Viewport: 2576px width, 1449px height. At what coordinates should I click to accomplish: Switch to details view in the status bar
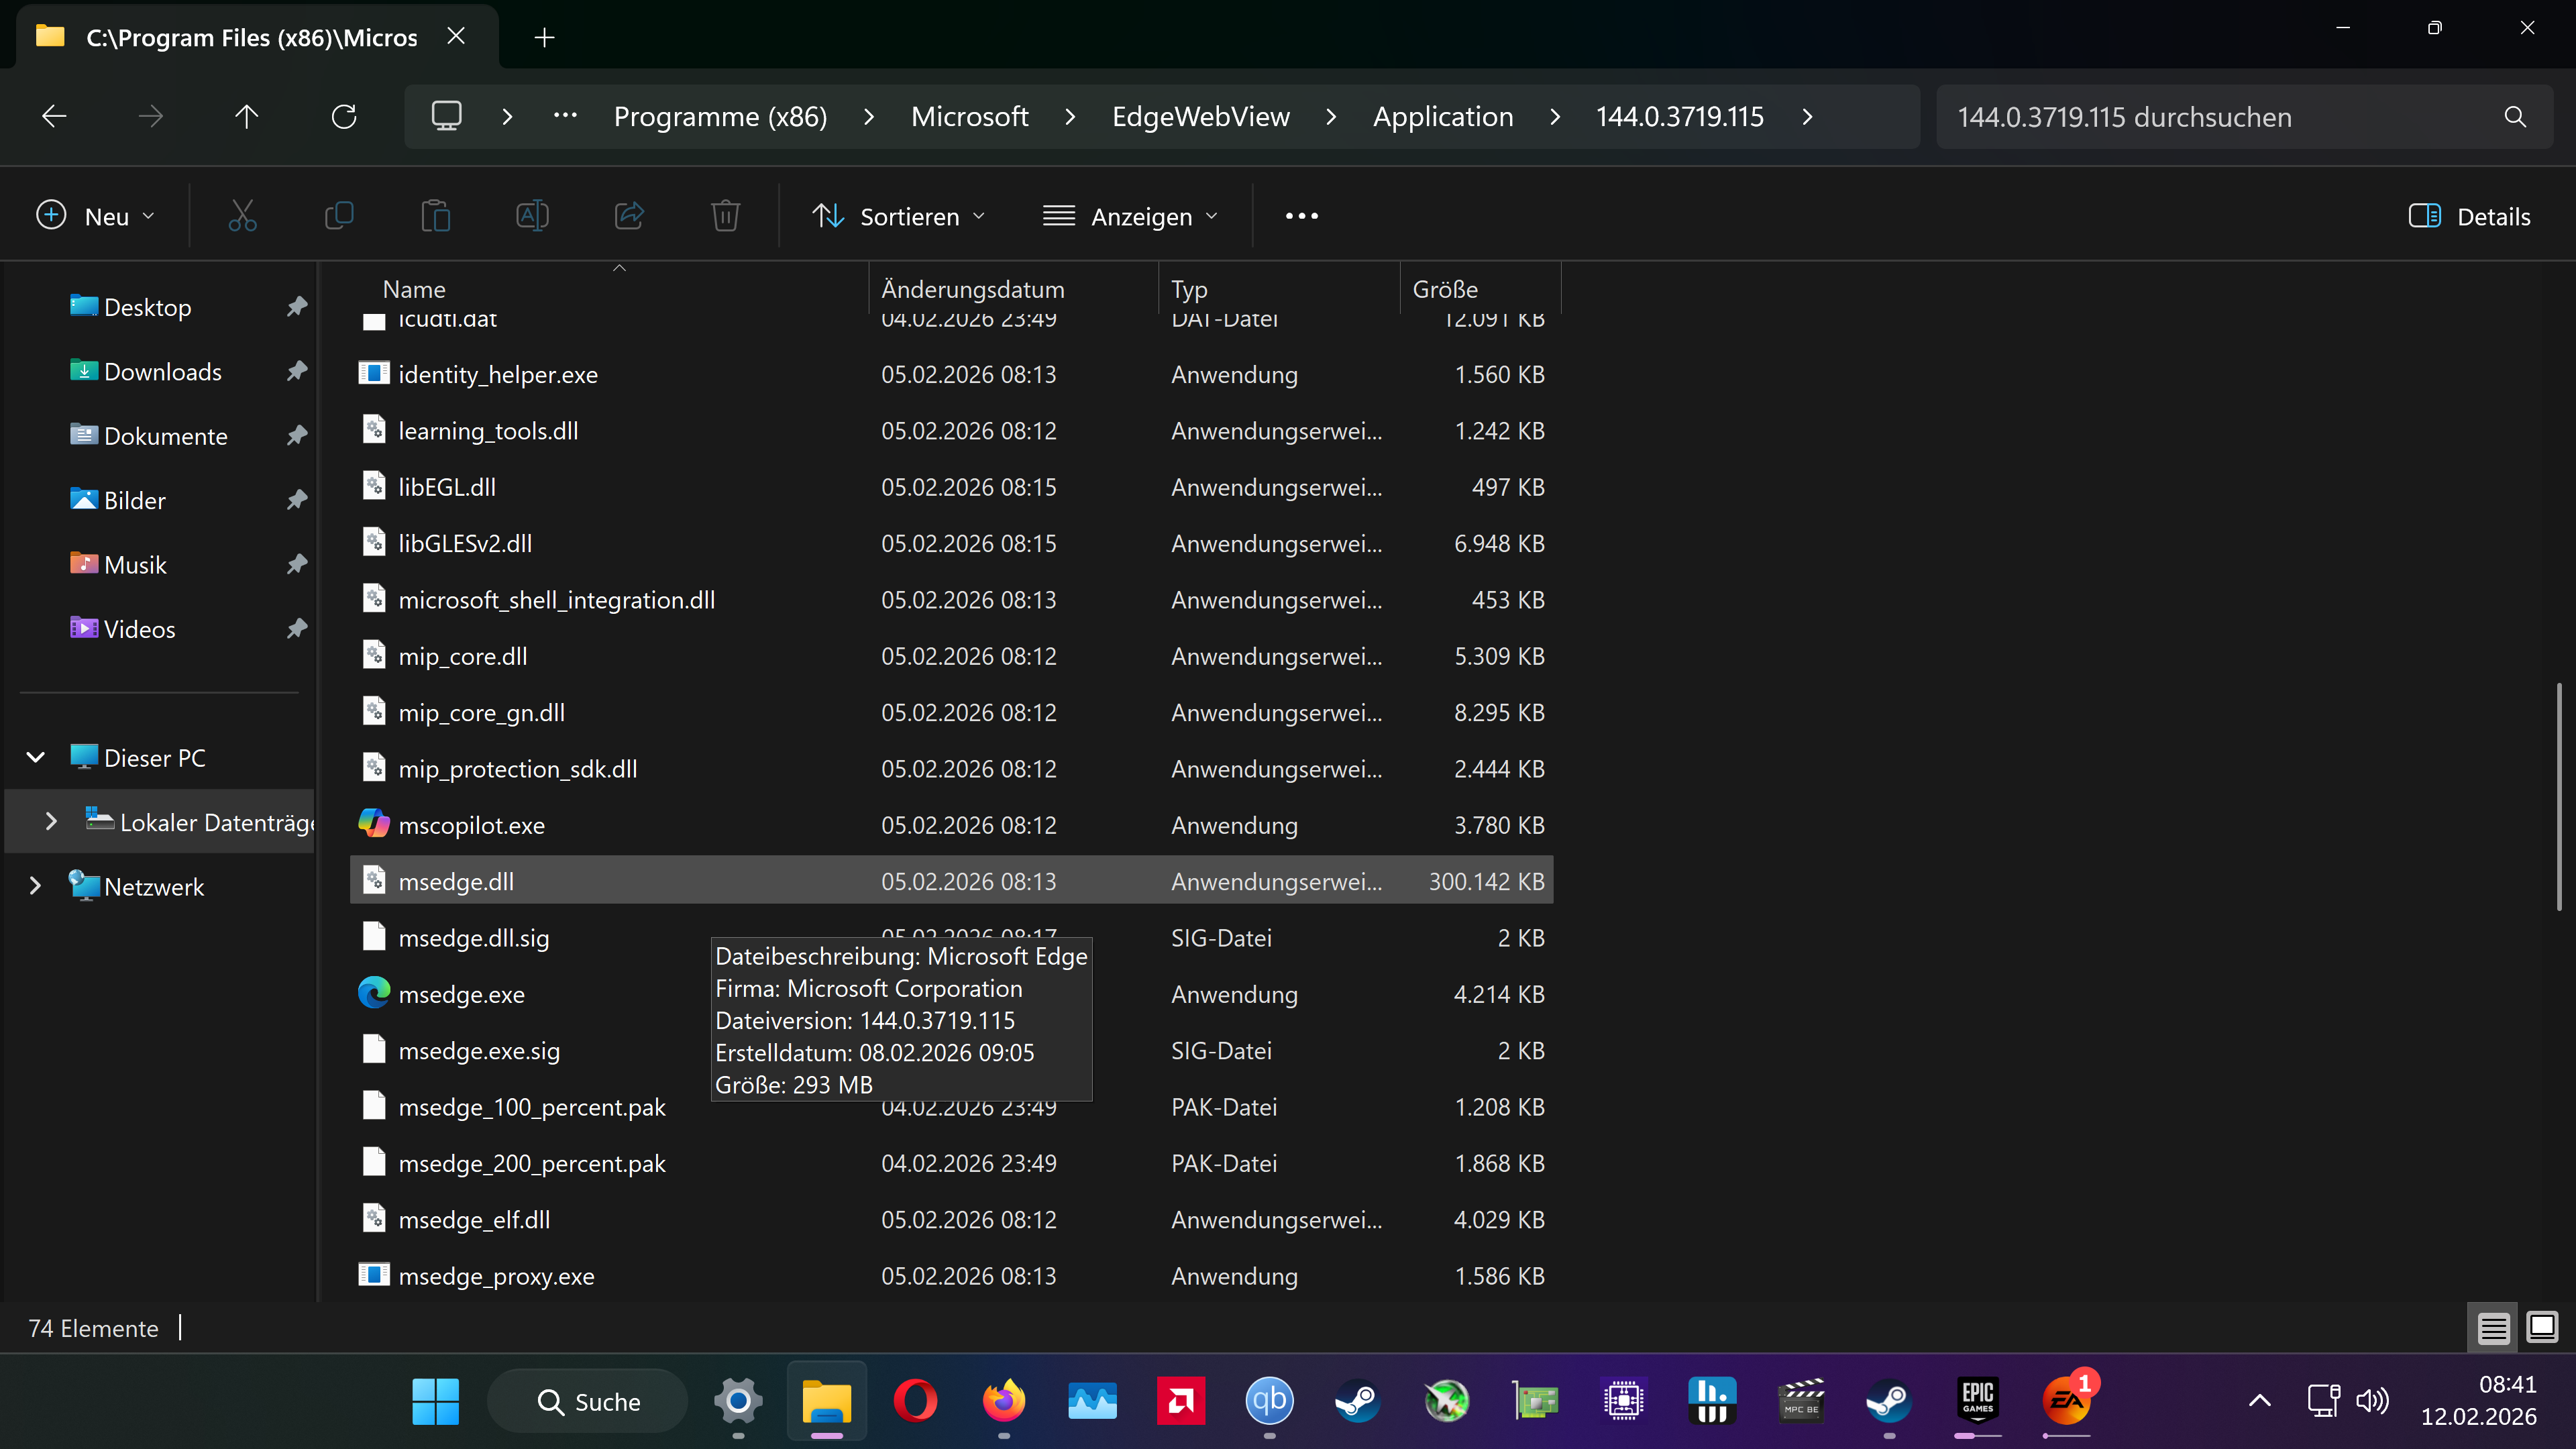2493,1327
